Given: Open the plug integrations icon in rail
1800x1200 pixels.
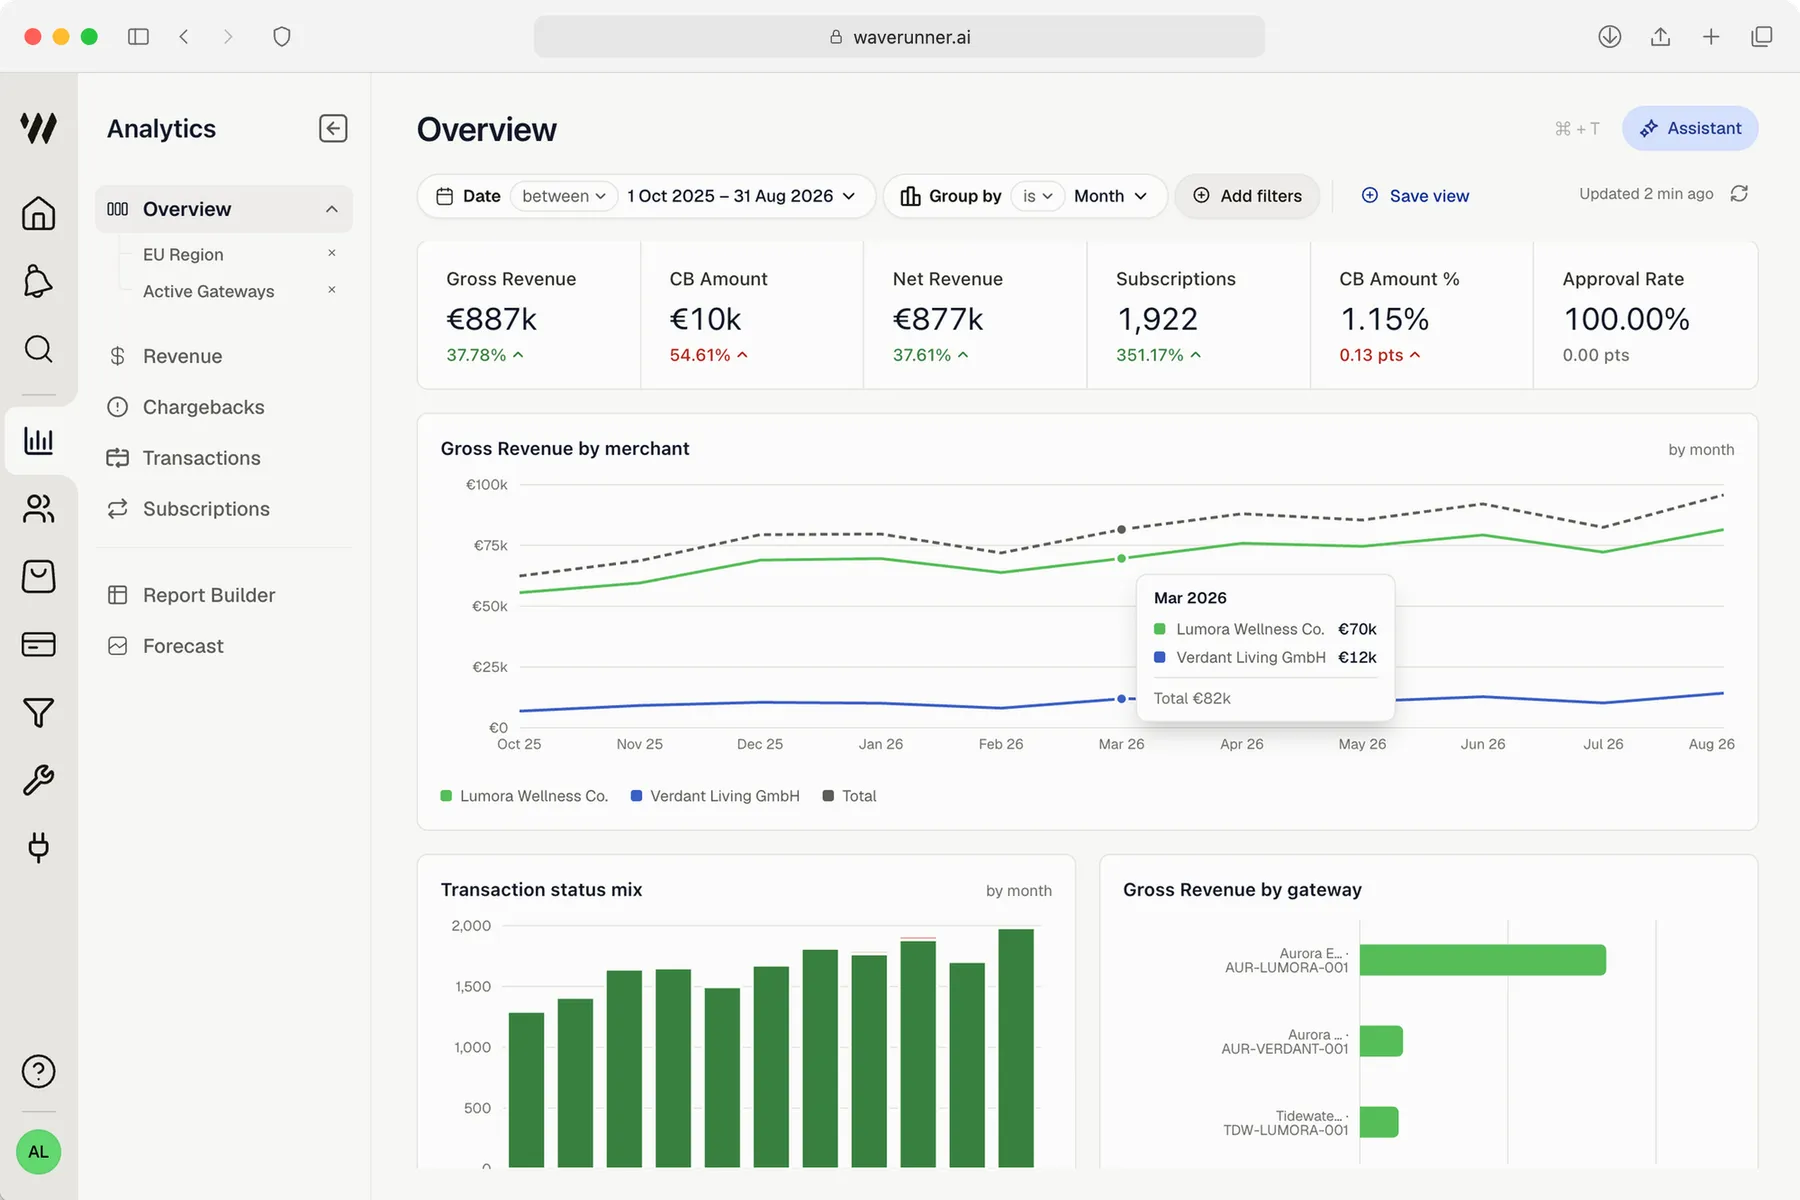Looking at the screenshot, I should tap(38, 848).
